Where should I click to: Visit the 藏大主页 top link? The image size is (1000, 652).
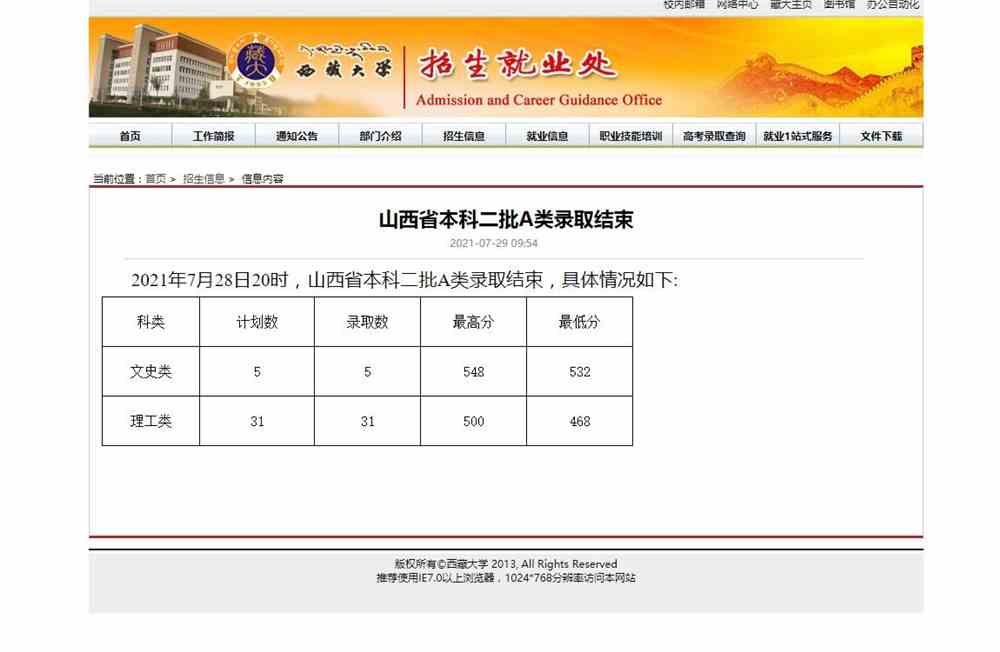[791, 4]
